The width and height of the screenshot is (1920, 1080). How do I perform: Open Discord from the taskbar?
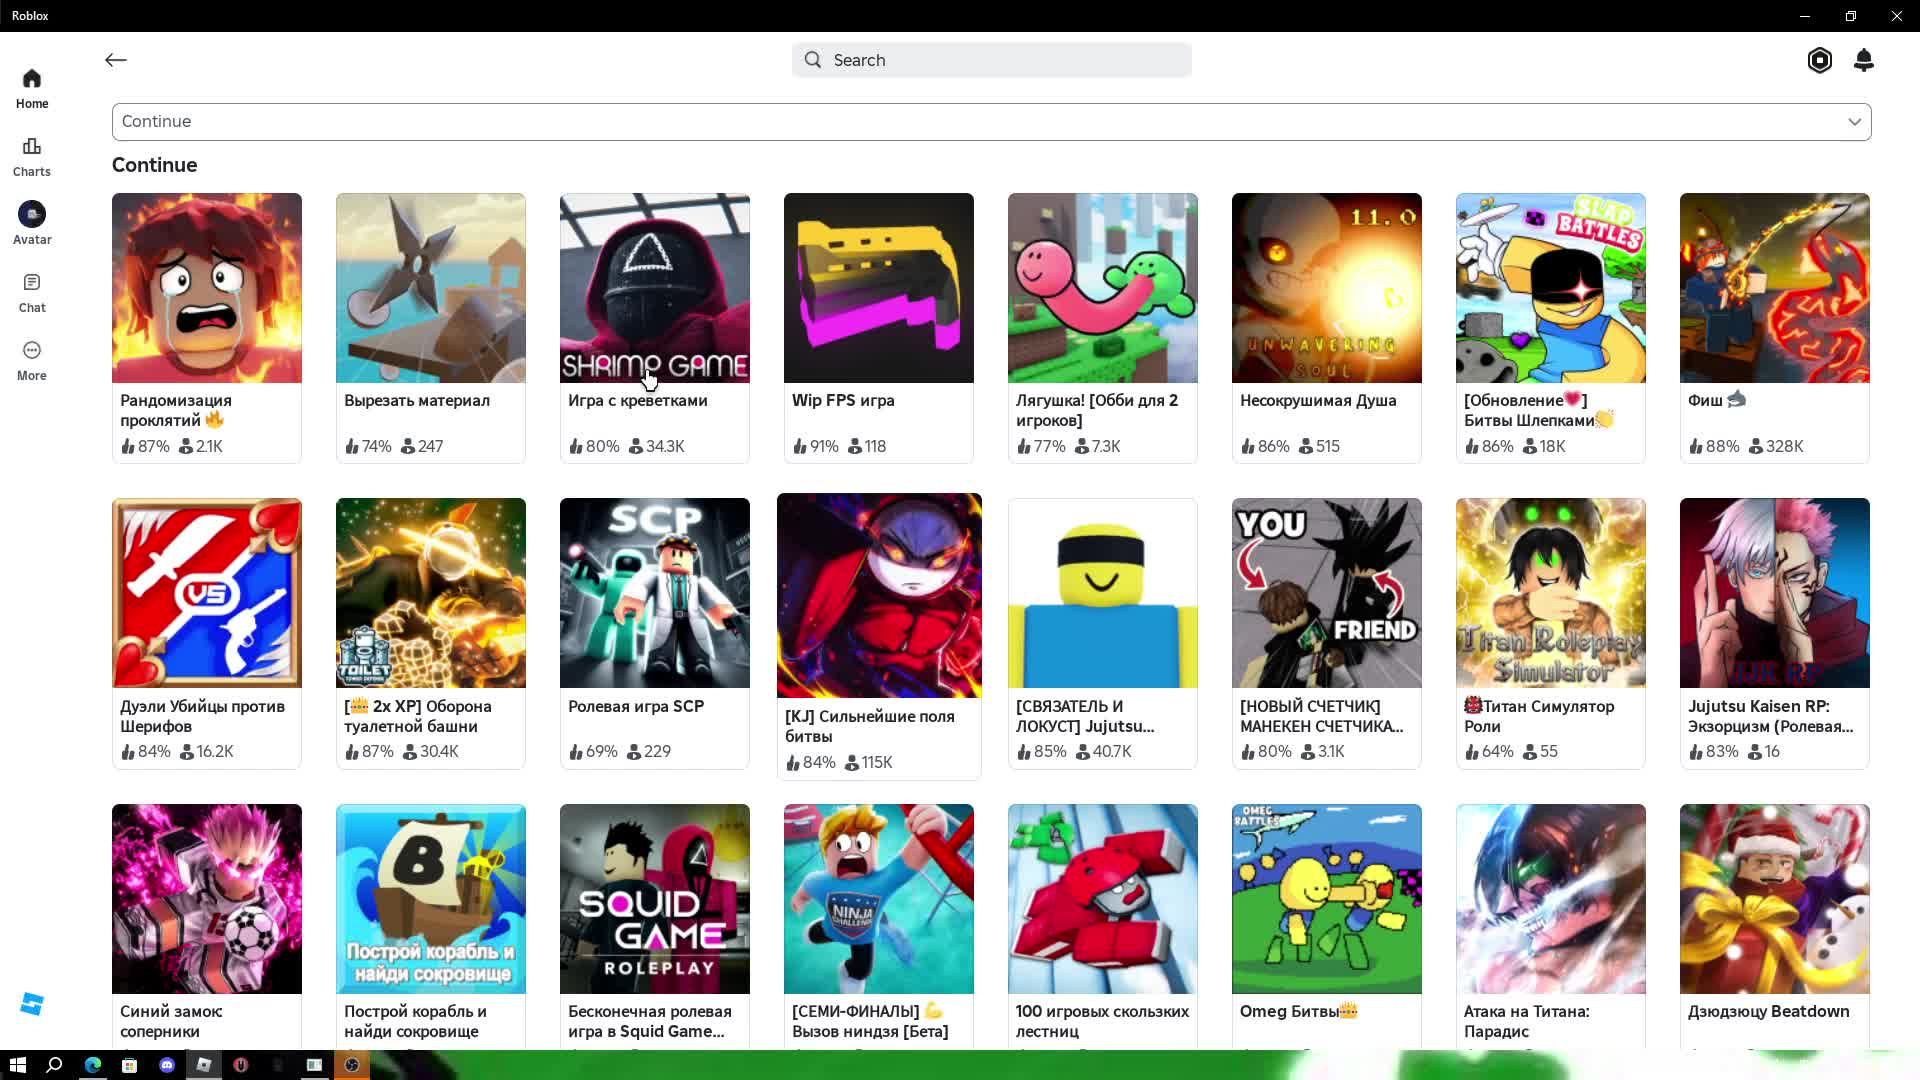(x=167, y=1065)
